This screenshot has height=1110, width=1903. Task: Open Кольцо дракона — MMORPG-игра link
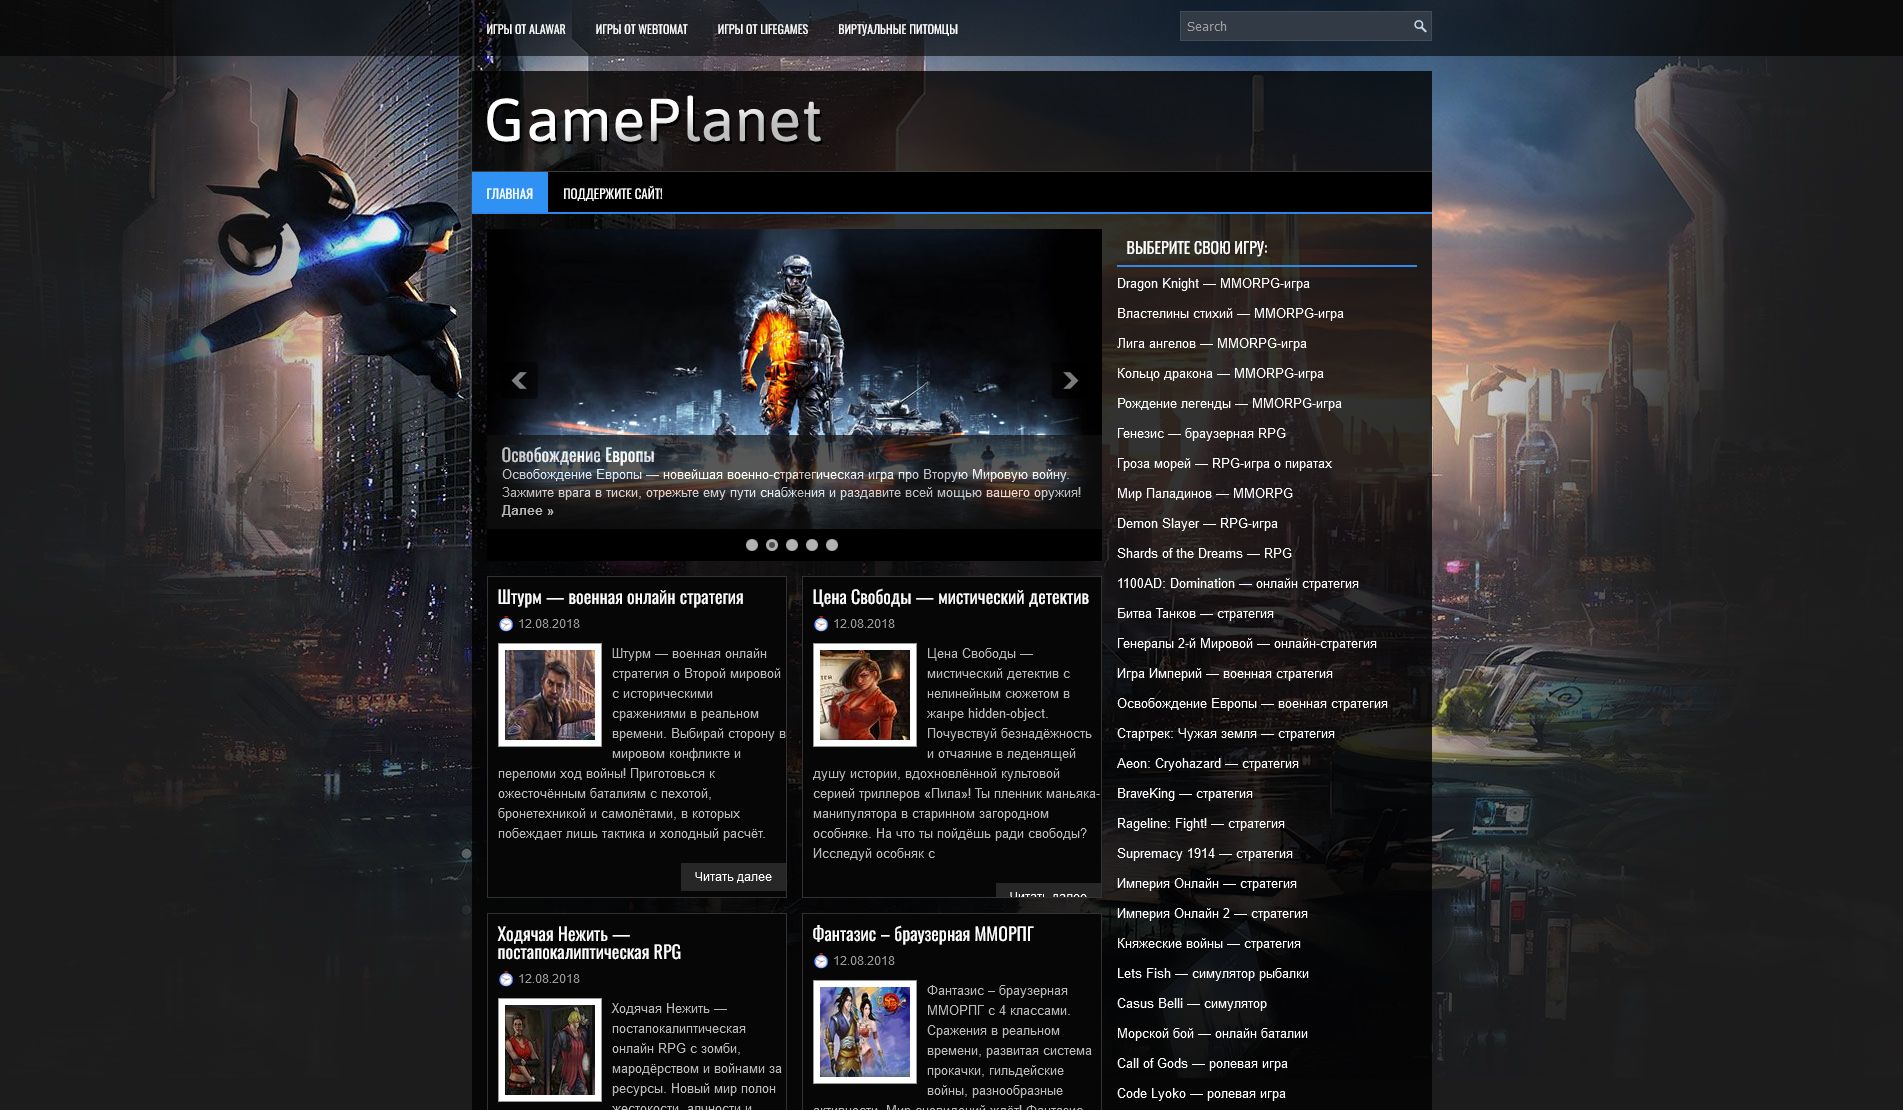[1220, 373]
